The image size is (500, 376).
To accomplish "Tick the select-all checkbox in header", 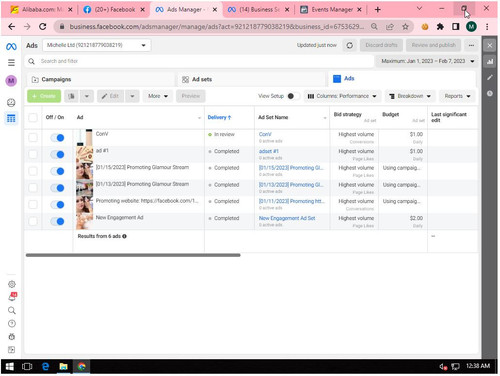I will tap(33, 117).
